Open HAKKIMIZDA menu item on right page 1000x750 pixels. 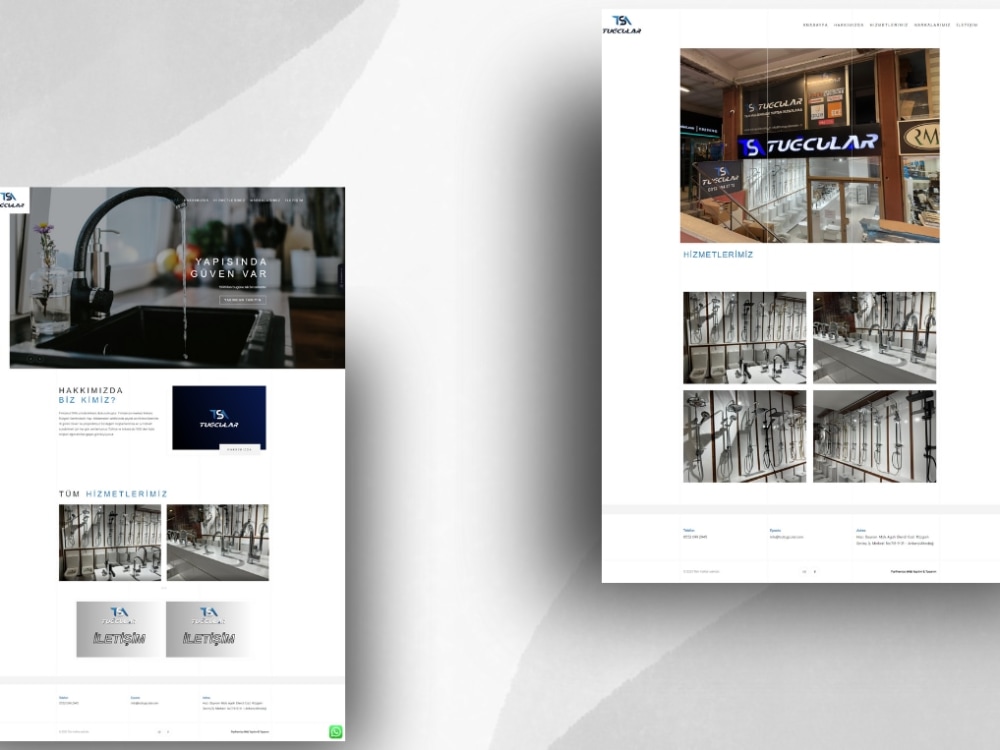tap(848, 25)
